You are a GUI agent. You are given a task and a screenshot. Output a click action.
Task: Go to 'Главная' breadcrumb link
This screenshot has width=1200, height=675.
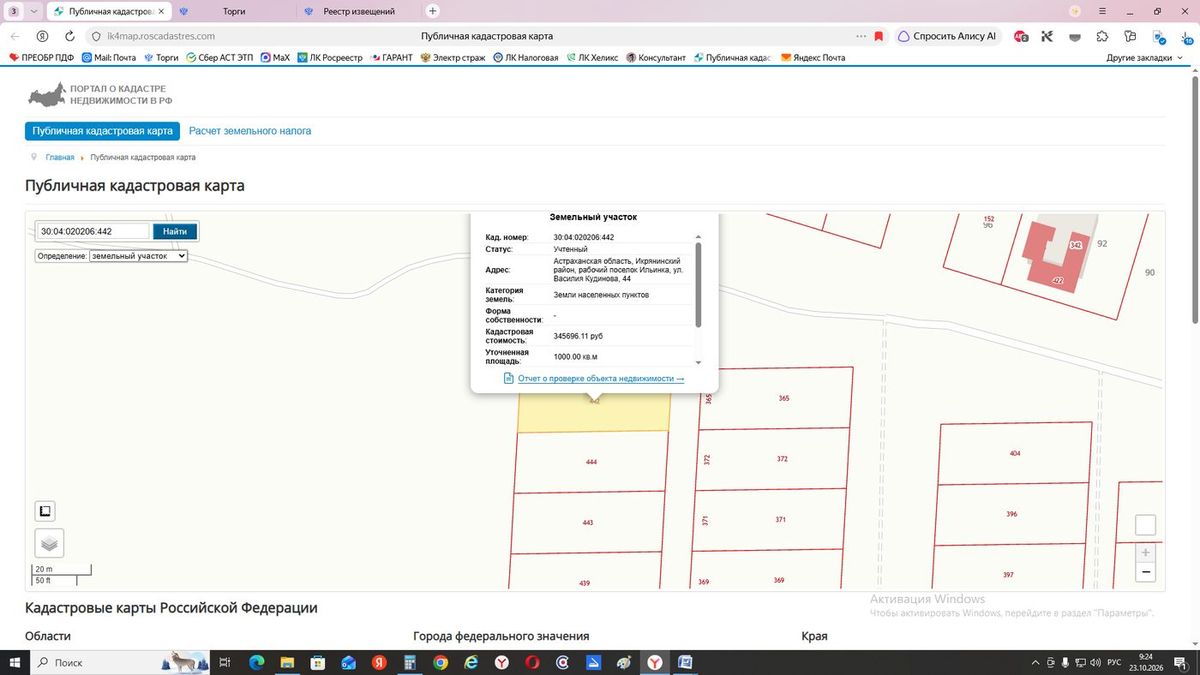click(x=60, y=158)
